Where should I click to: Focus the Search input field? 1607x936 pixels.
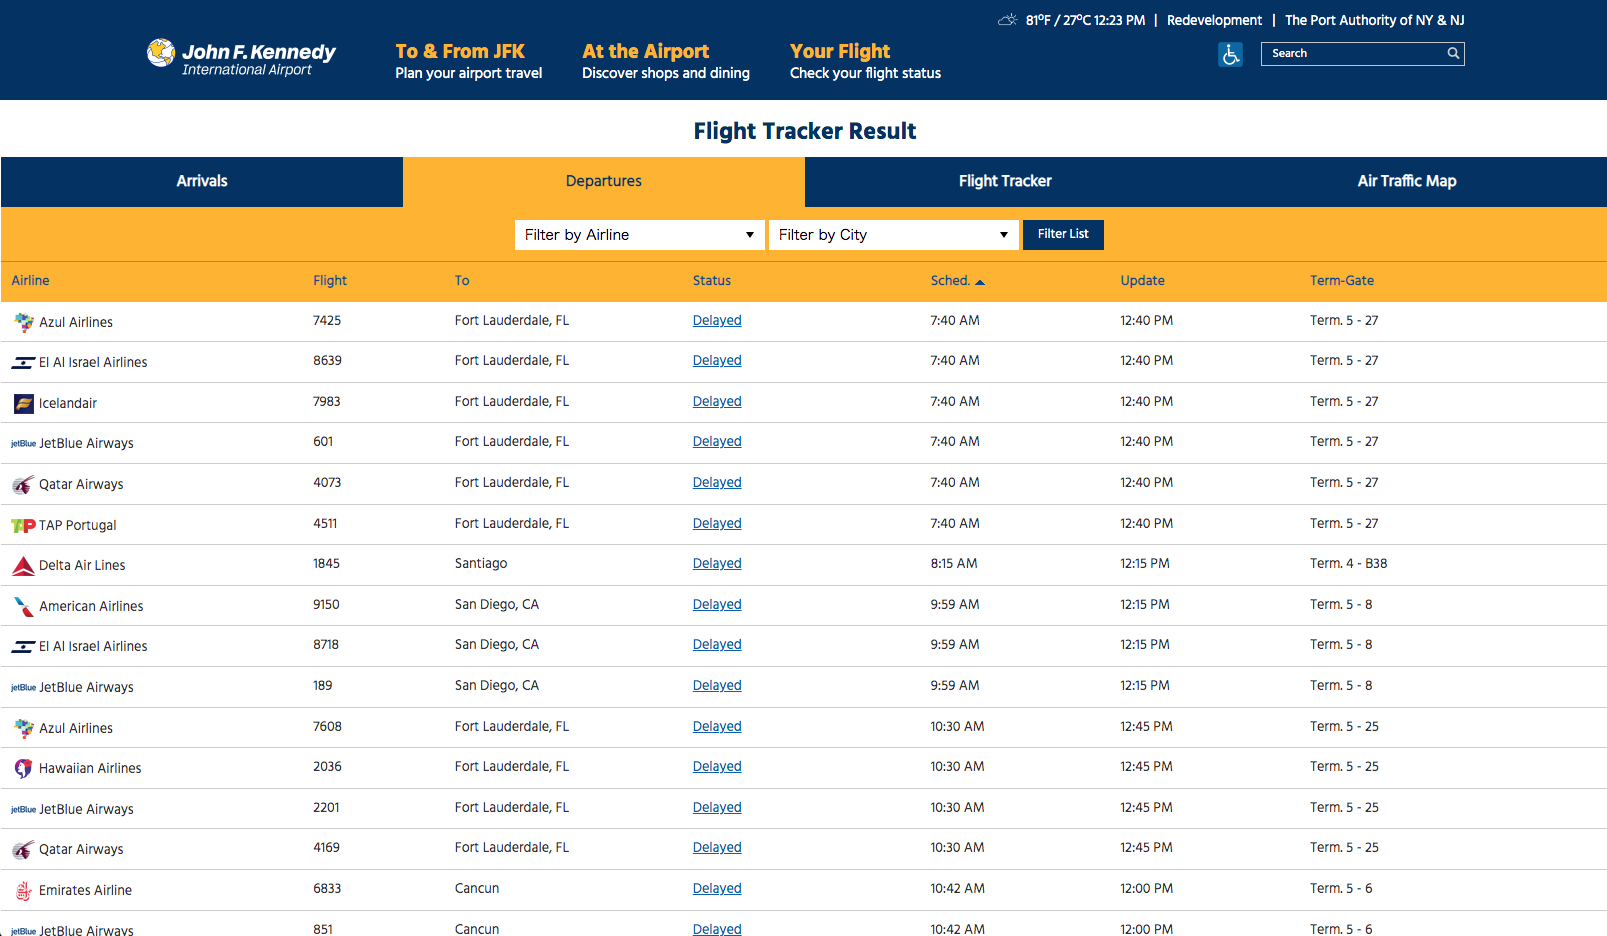pos(1352,54)
